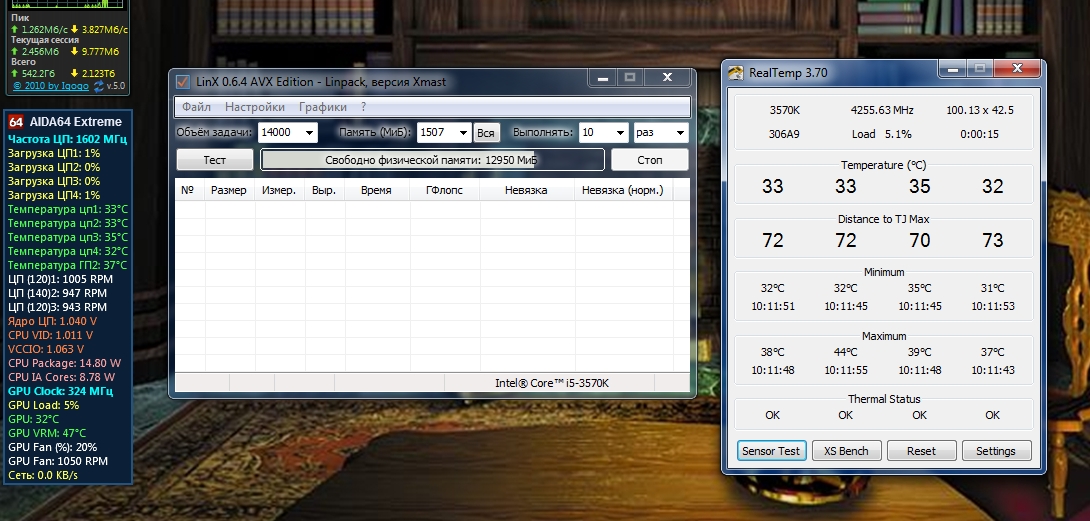The image size is (1090, 521).
Task: Click the GPU VRM: 47°C line
Action: [47, 433]
